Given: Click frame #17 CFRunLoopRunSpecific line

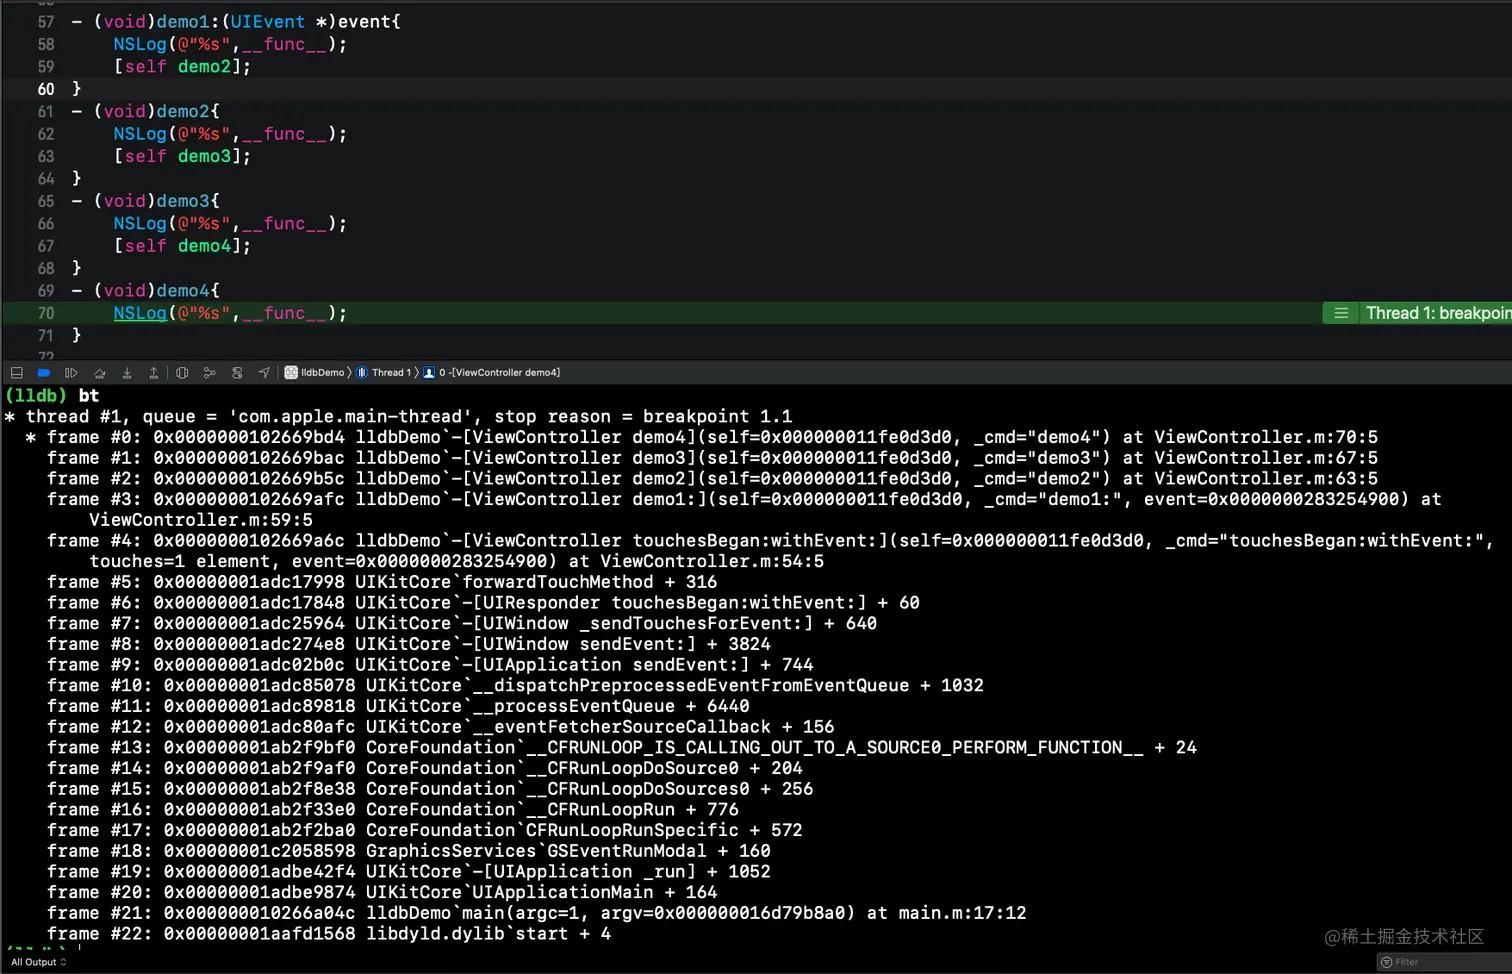Looking at the screenshot, I should 425,831.
